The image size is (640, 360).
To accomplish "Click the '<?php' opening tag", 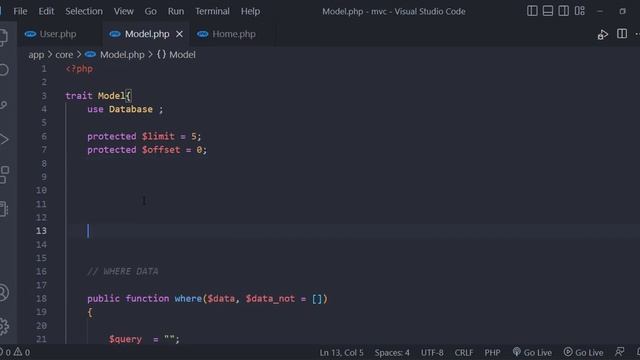I will (79, 69).
